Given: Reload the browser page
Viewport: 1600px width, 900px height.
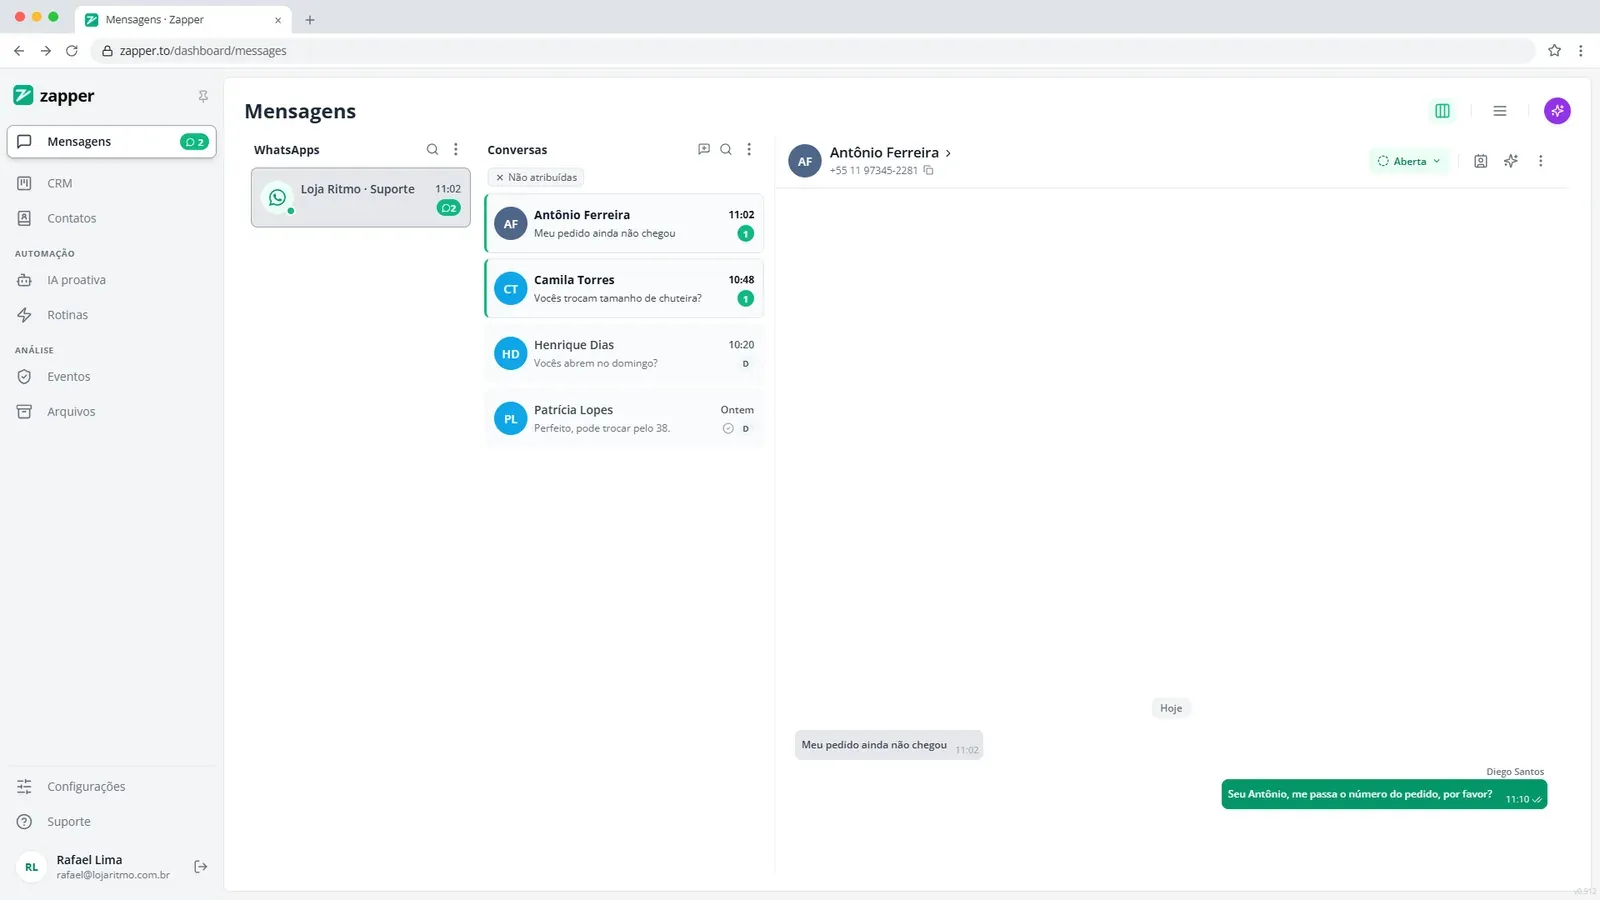Looking at the screenshot, I should [x=72, y=50].
